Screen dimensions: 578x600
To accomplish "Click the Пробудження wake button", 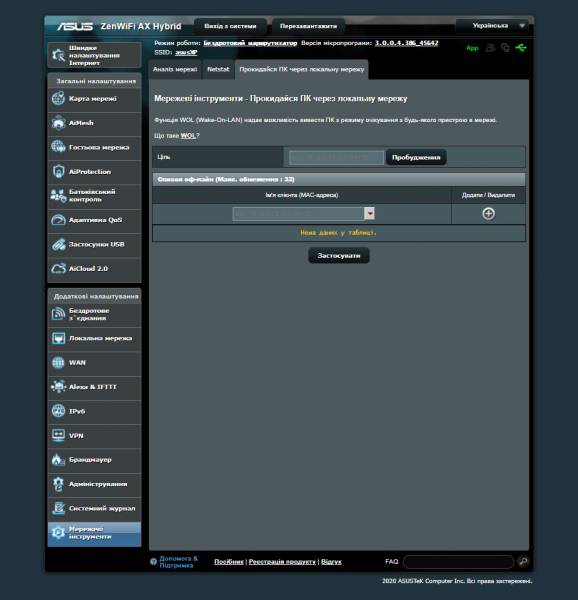I will 416,157.
